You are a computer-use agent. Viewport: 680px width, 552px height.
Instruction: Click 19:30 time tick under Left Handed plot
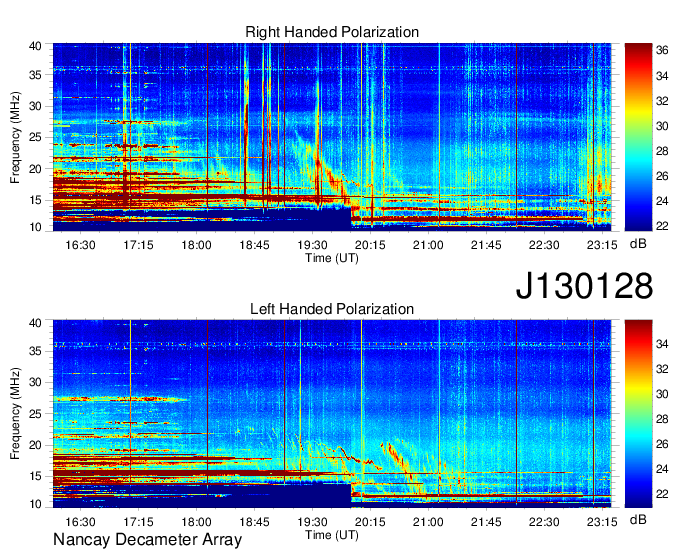click(x=312, y=522)
